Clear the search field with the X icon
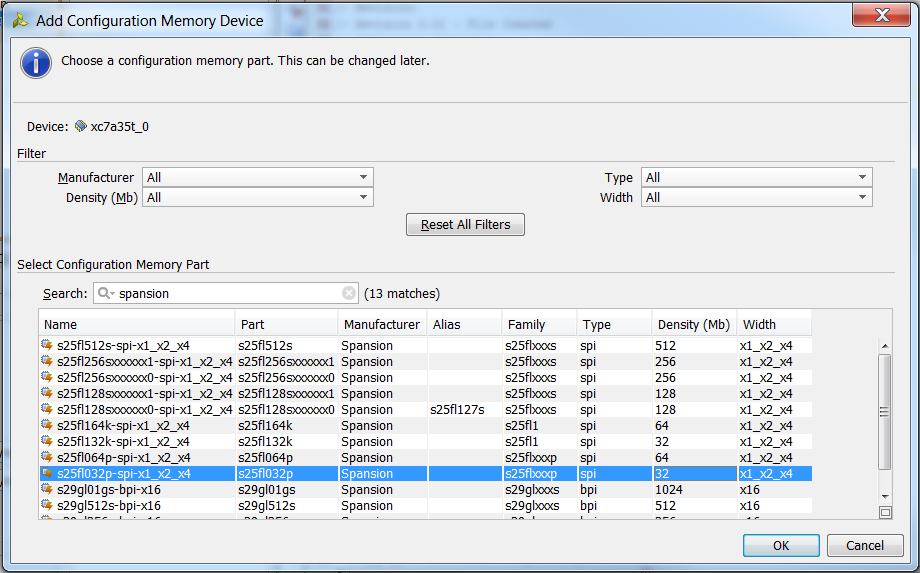The image size is (920, 573). (349, 293)
